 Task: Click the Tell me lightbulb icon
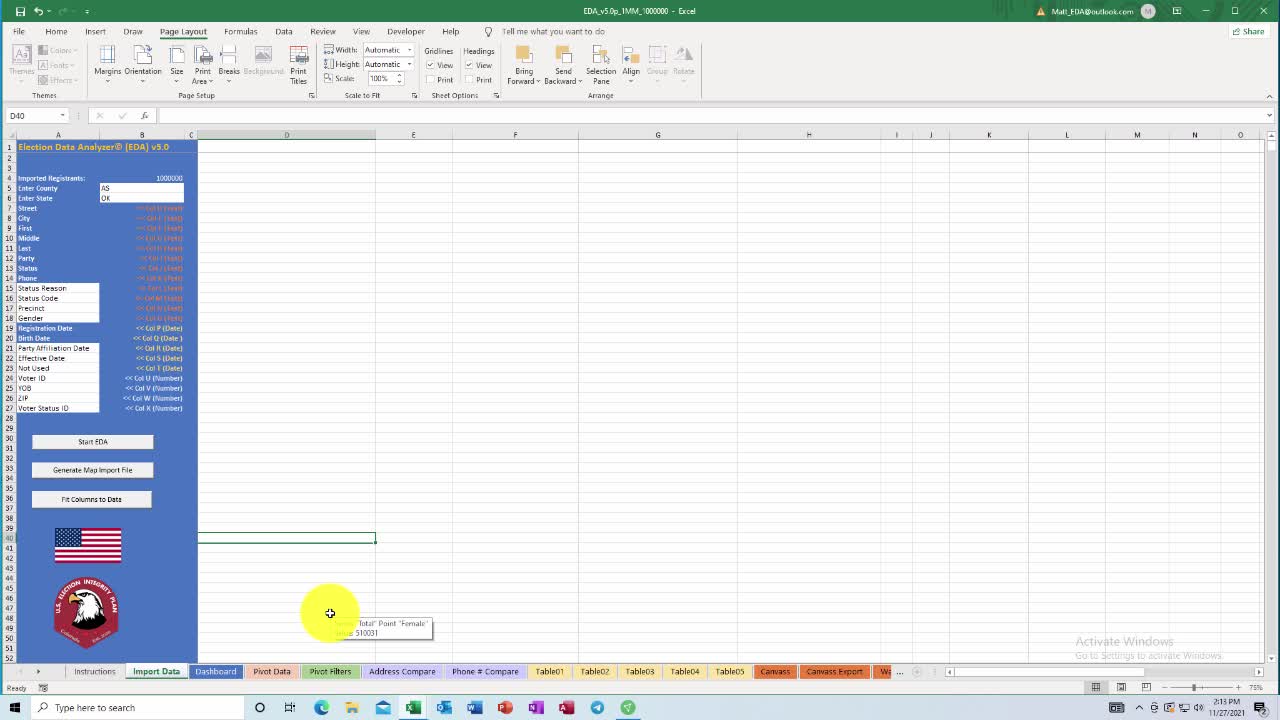click(x=488, y=32)
